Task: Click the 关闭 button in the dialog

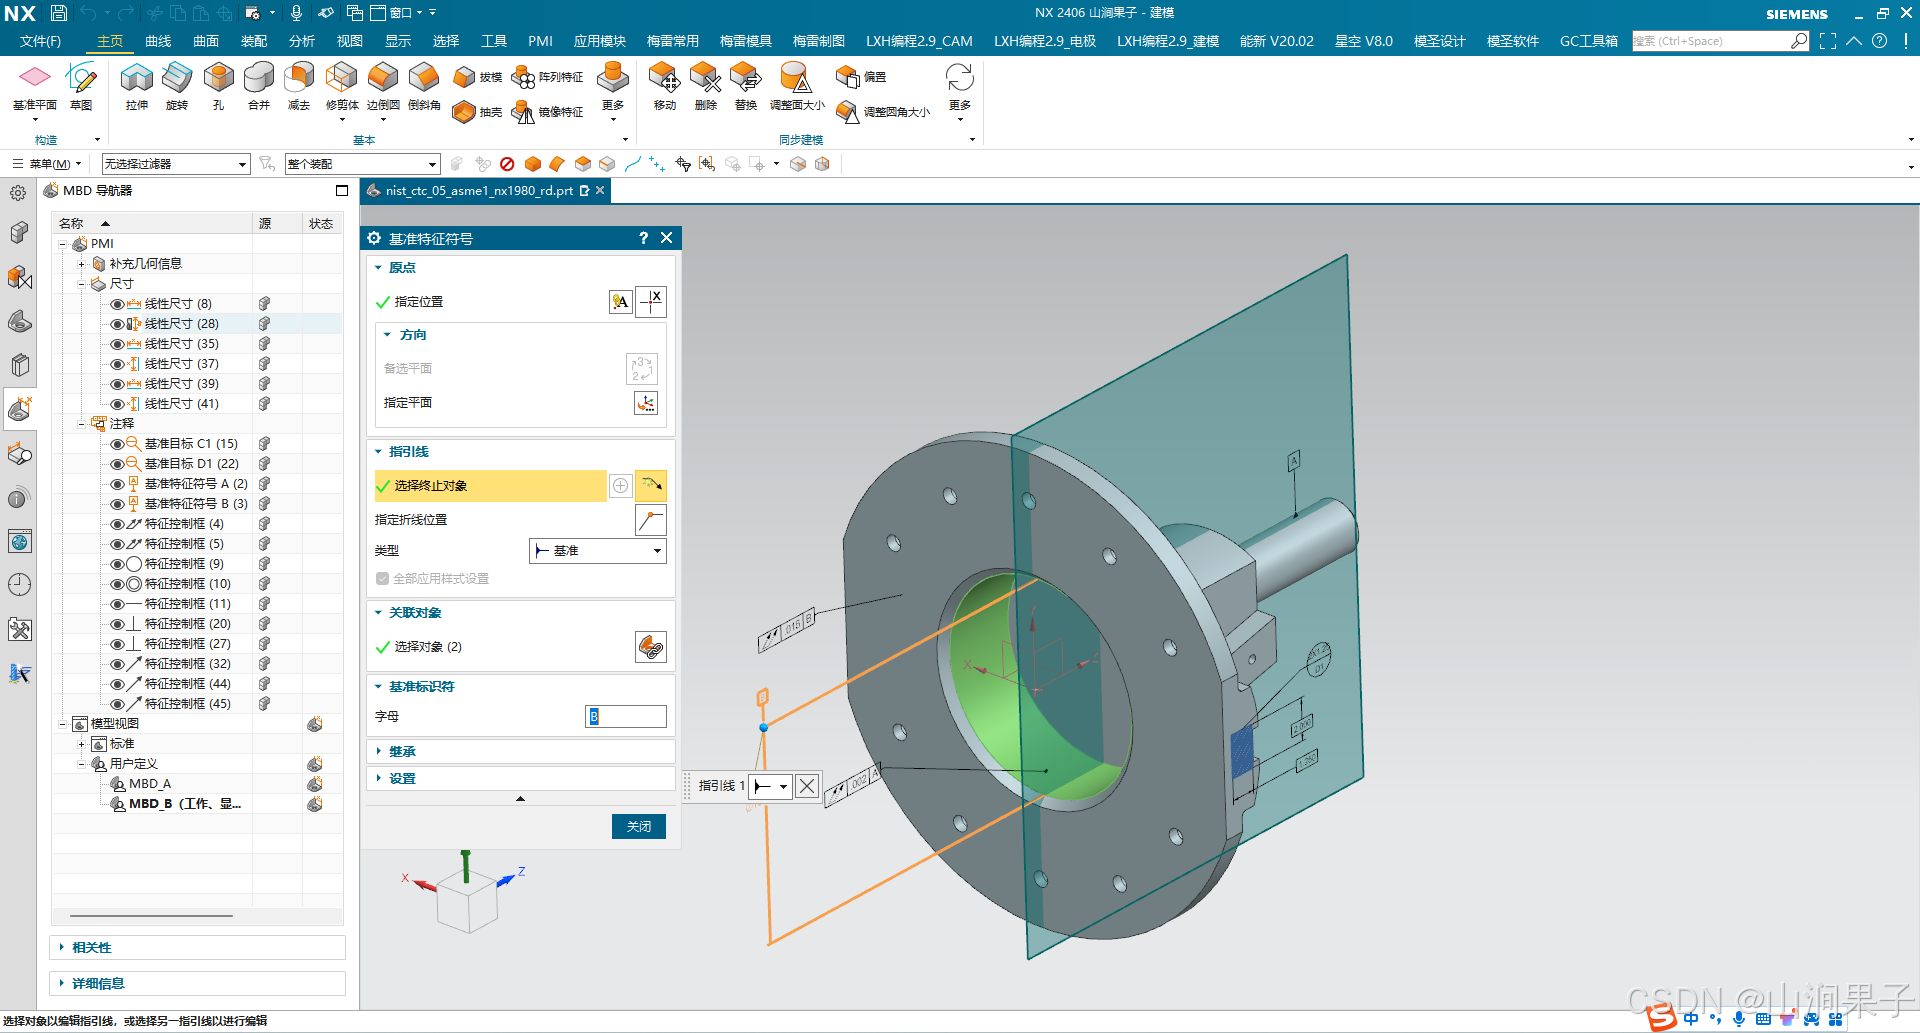Action: tap(639, 827)
